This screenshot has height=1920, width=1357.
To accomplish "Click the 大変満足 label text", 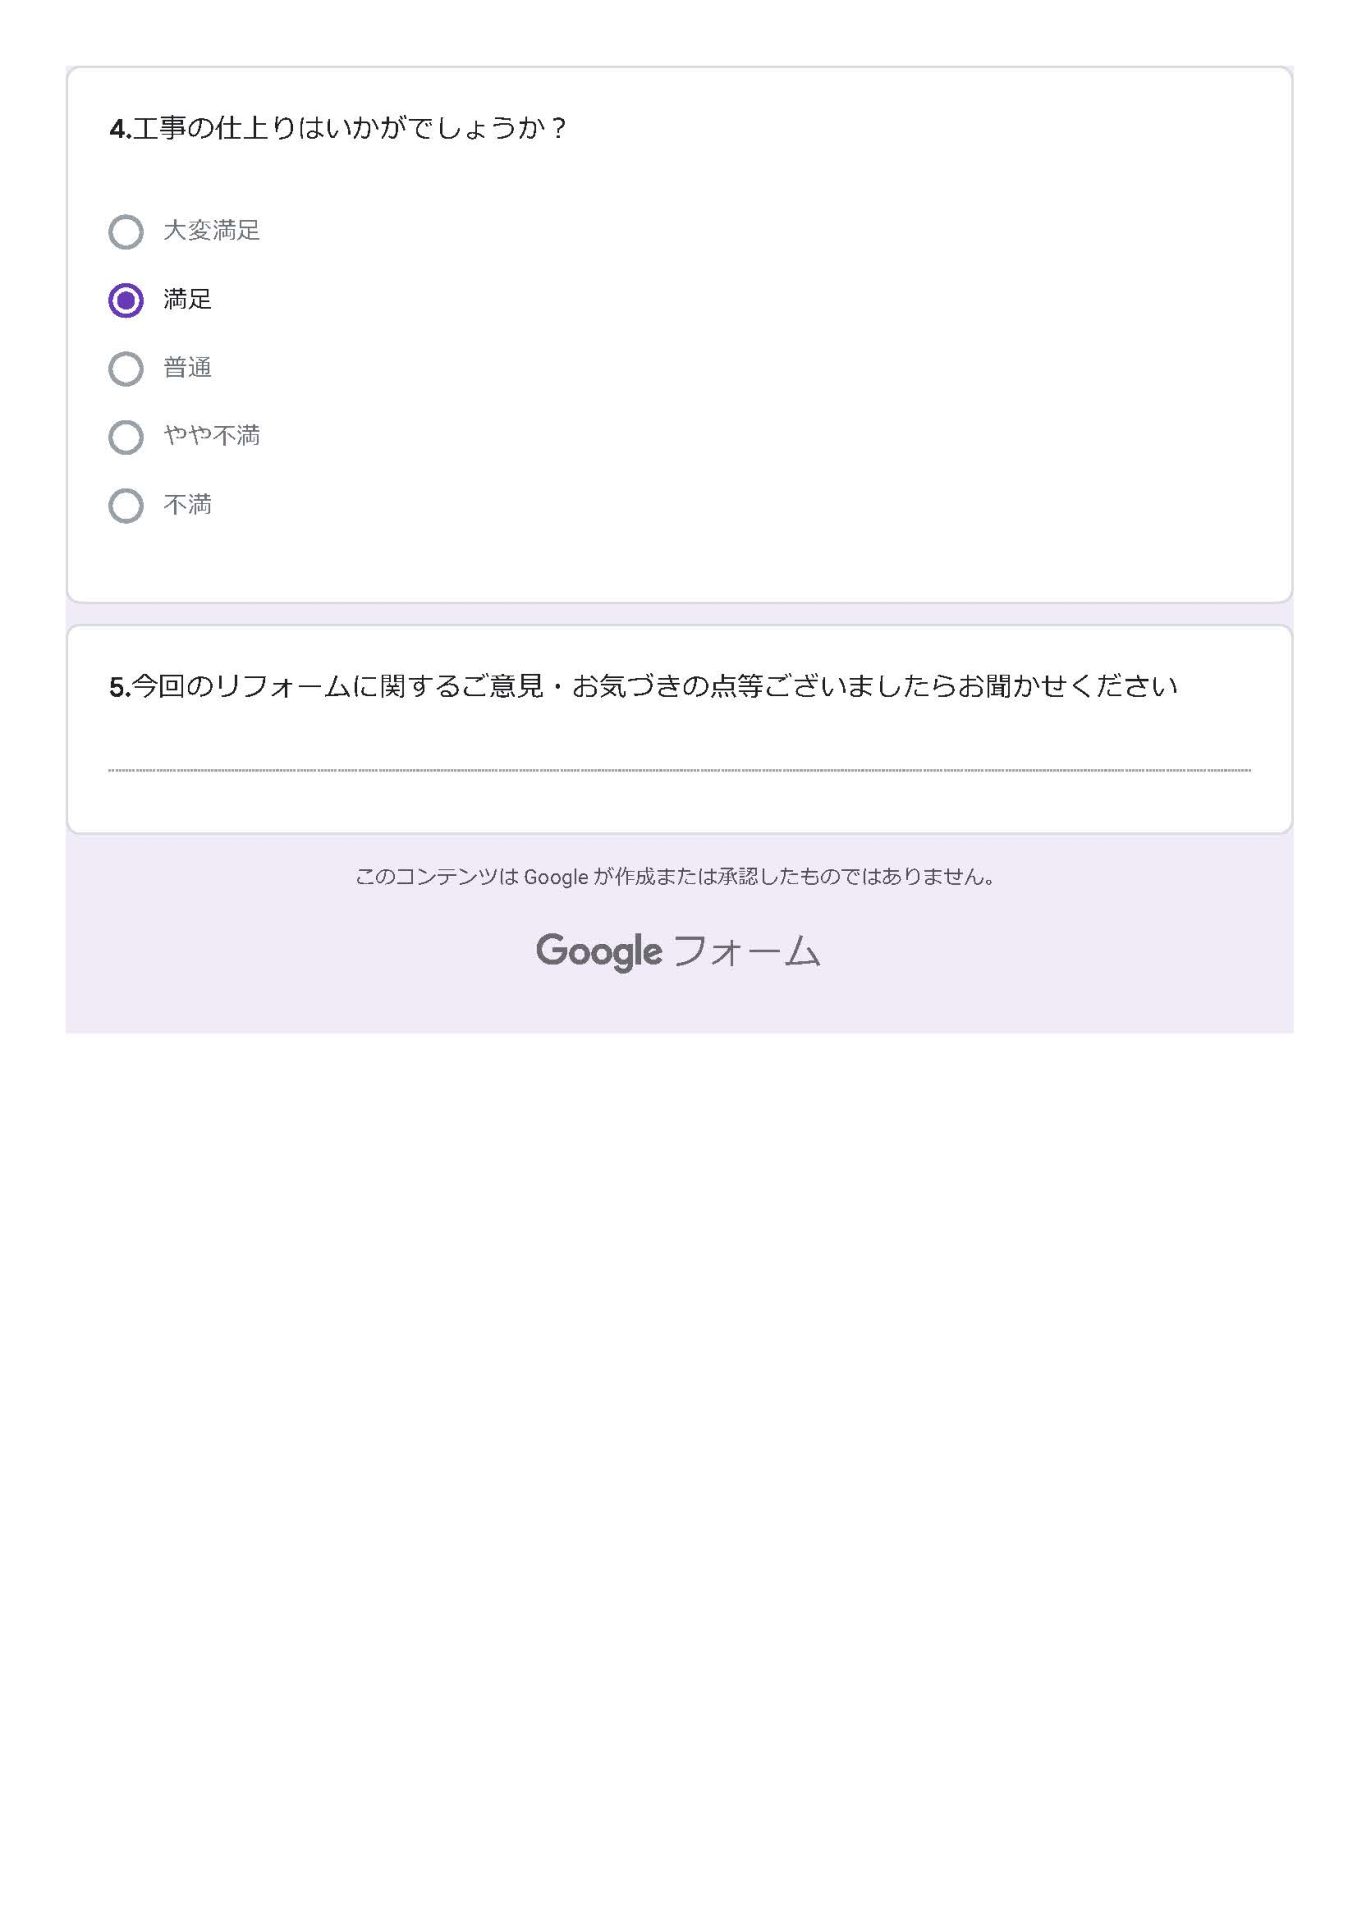I will 211,231.
